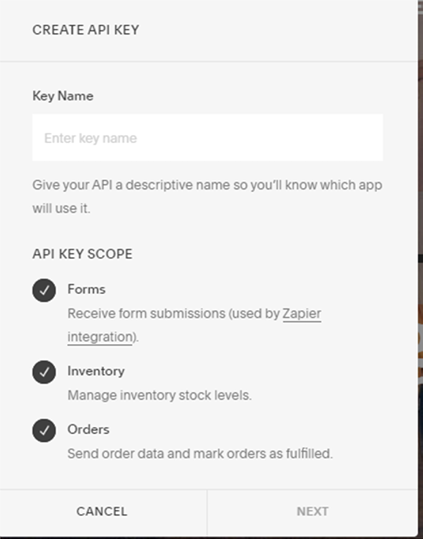Open the Zapier link
This screenshot has height=539, width=424.
302,314
